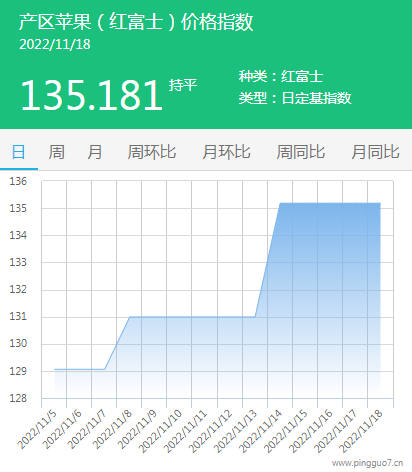The width and height of the screenshot is (412, 472).
Task: Click the 持平 status indicator
Action: 183,85
